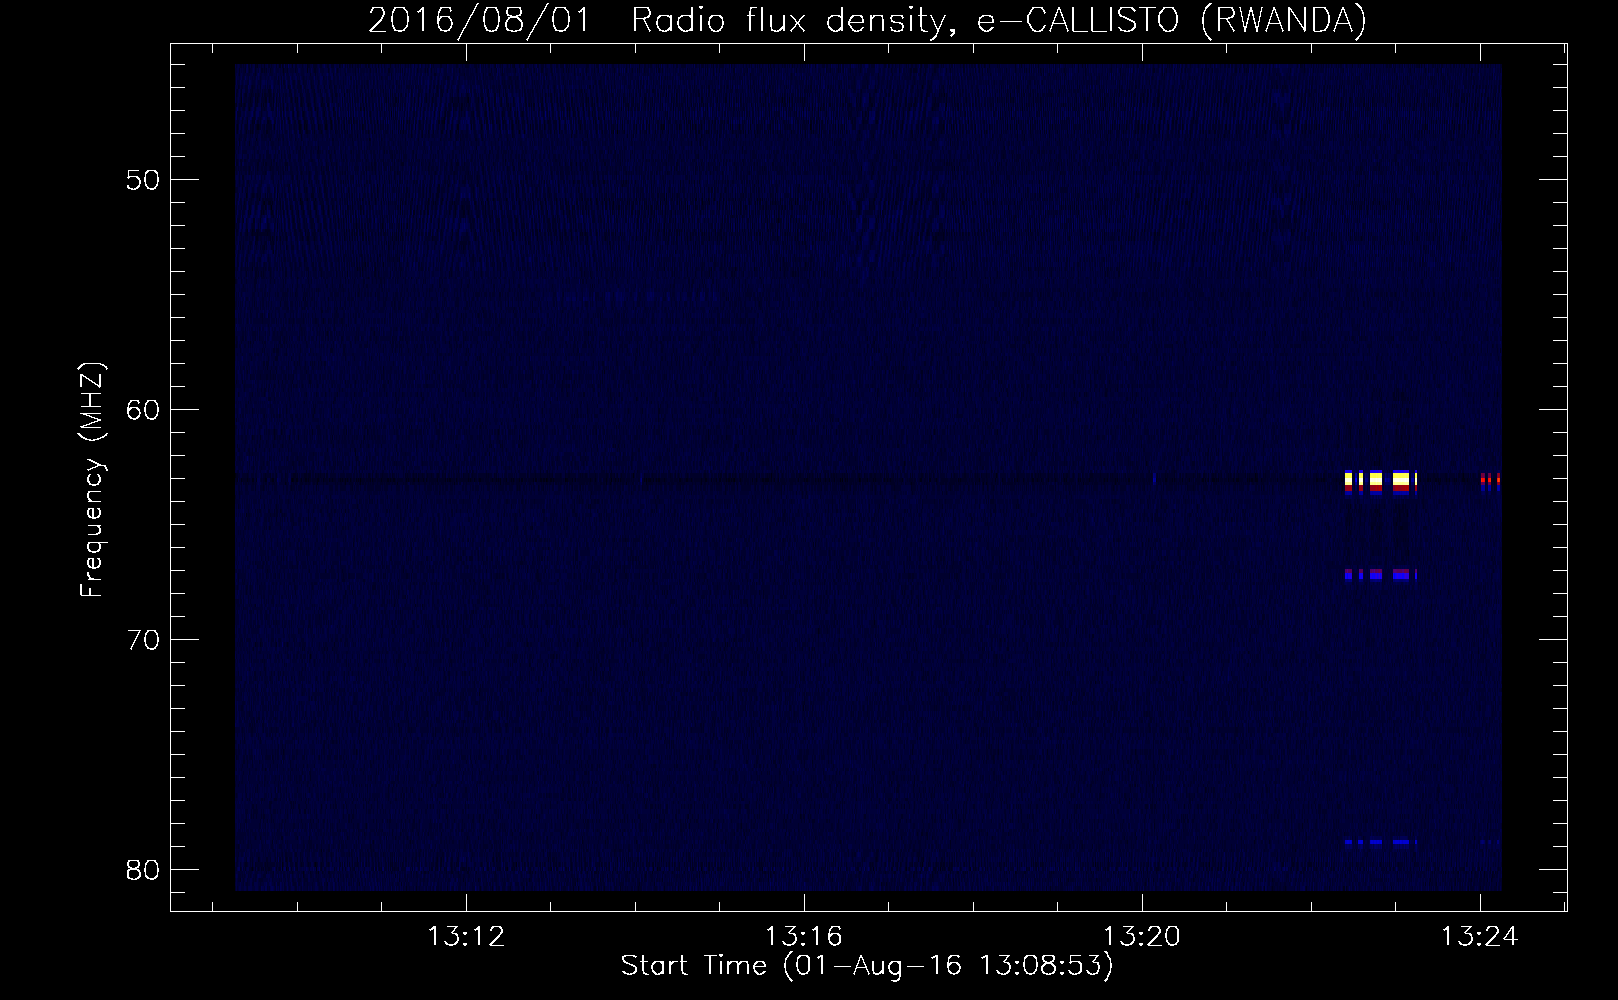Click the 13:12 time tick label
This screenshot has width=1618, height=1000.
pyautogui.click(x=466, y=937)
